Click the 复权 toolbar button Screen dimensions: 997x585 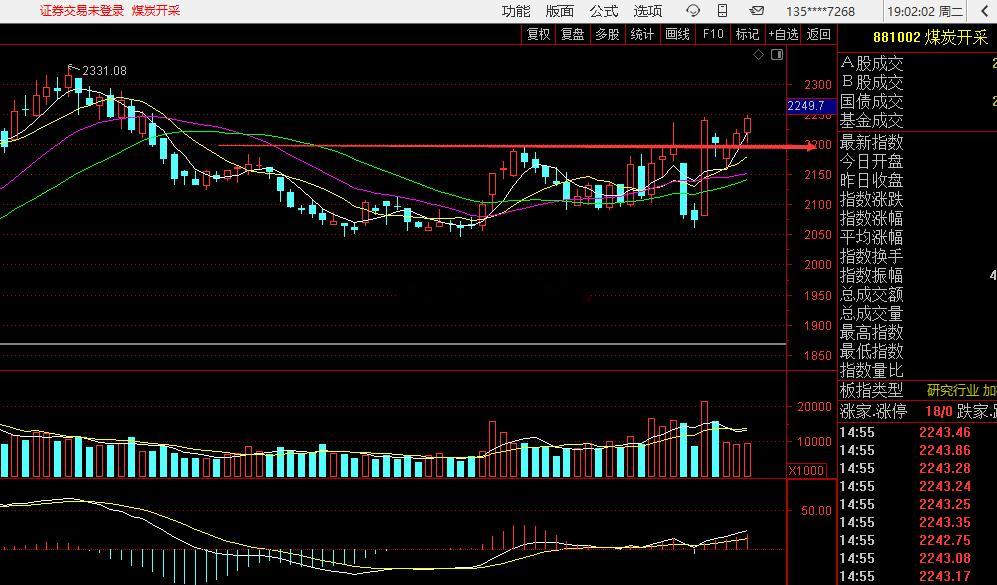coord(539,34)
